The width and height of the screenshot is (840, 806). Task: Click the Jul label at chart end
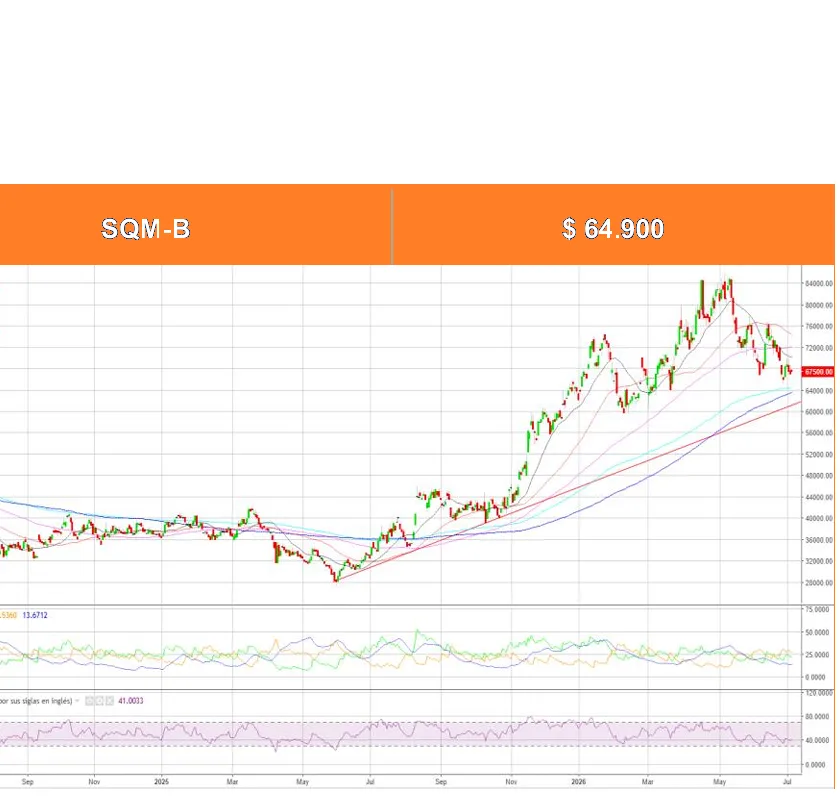[787, 782]
